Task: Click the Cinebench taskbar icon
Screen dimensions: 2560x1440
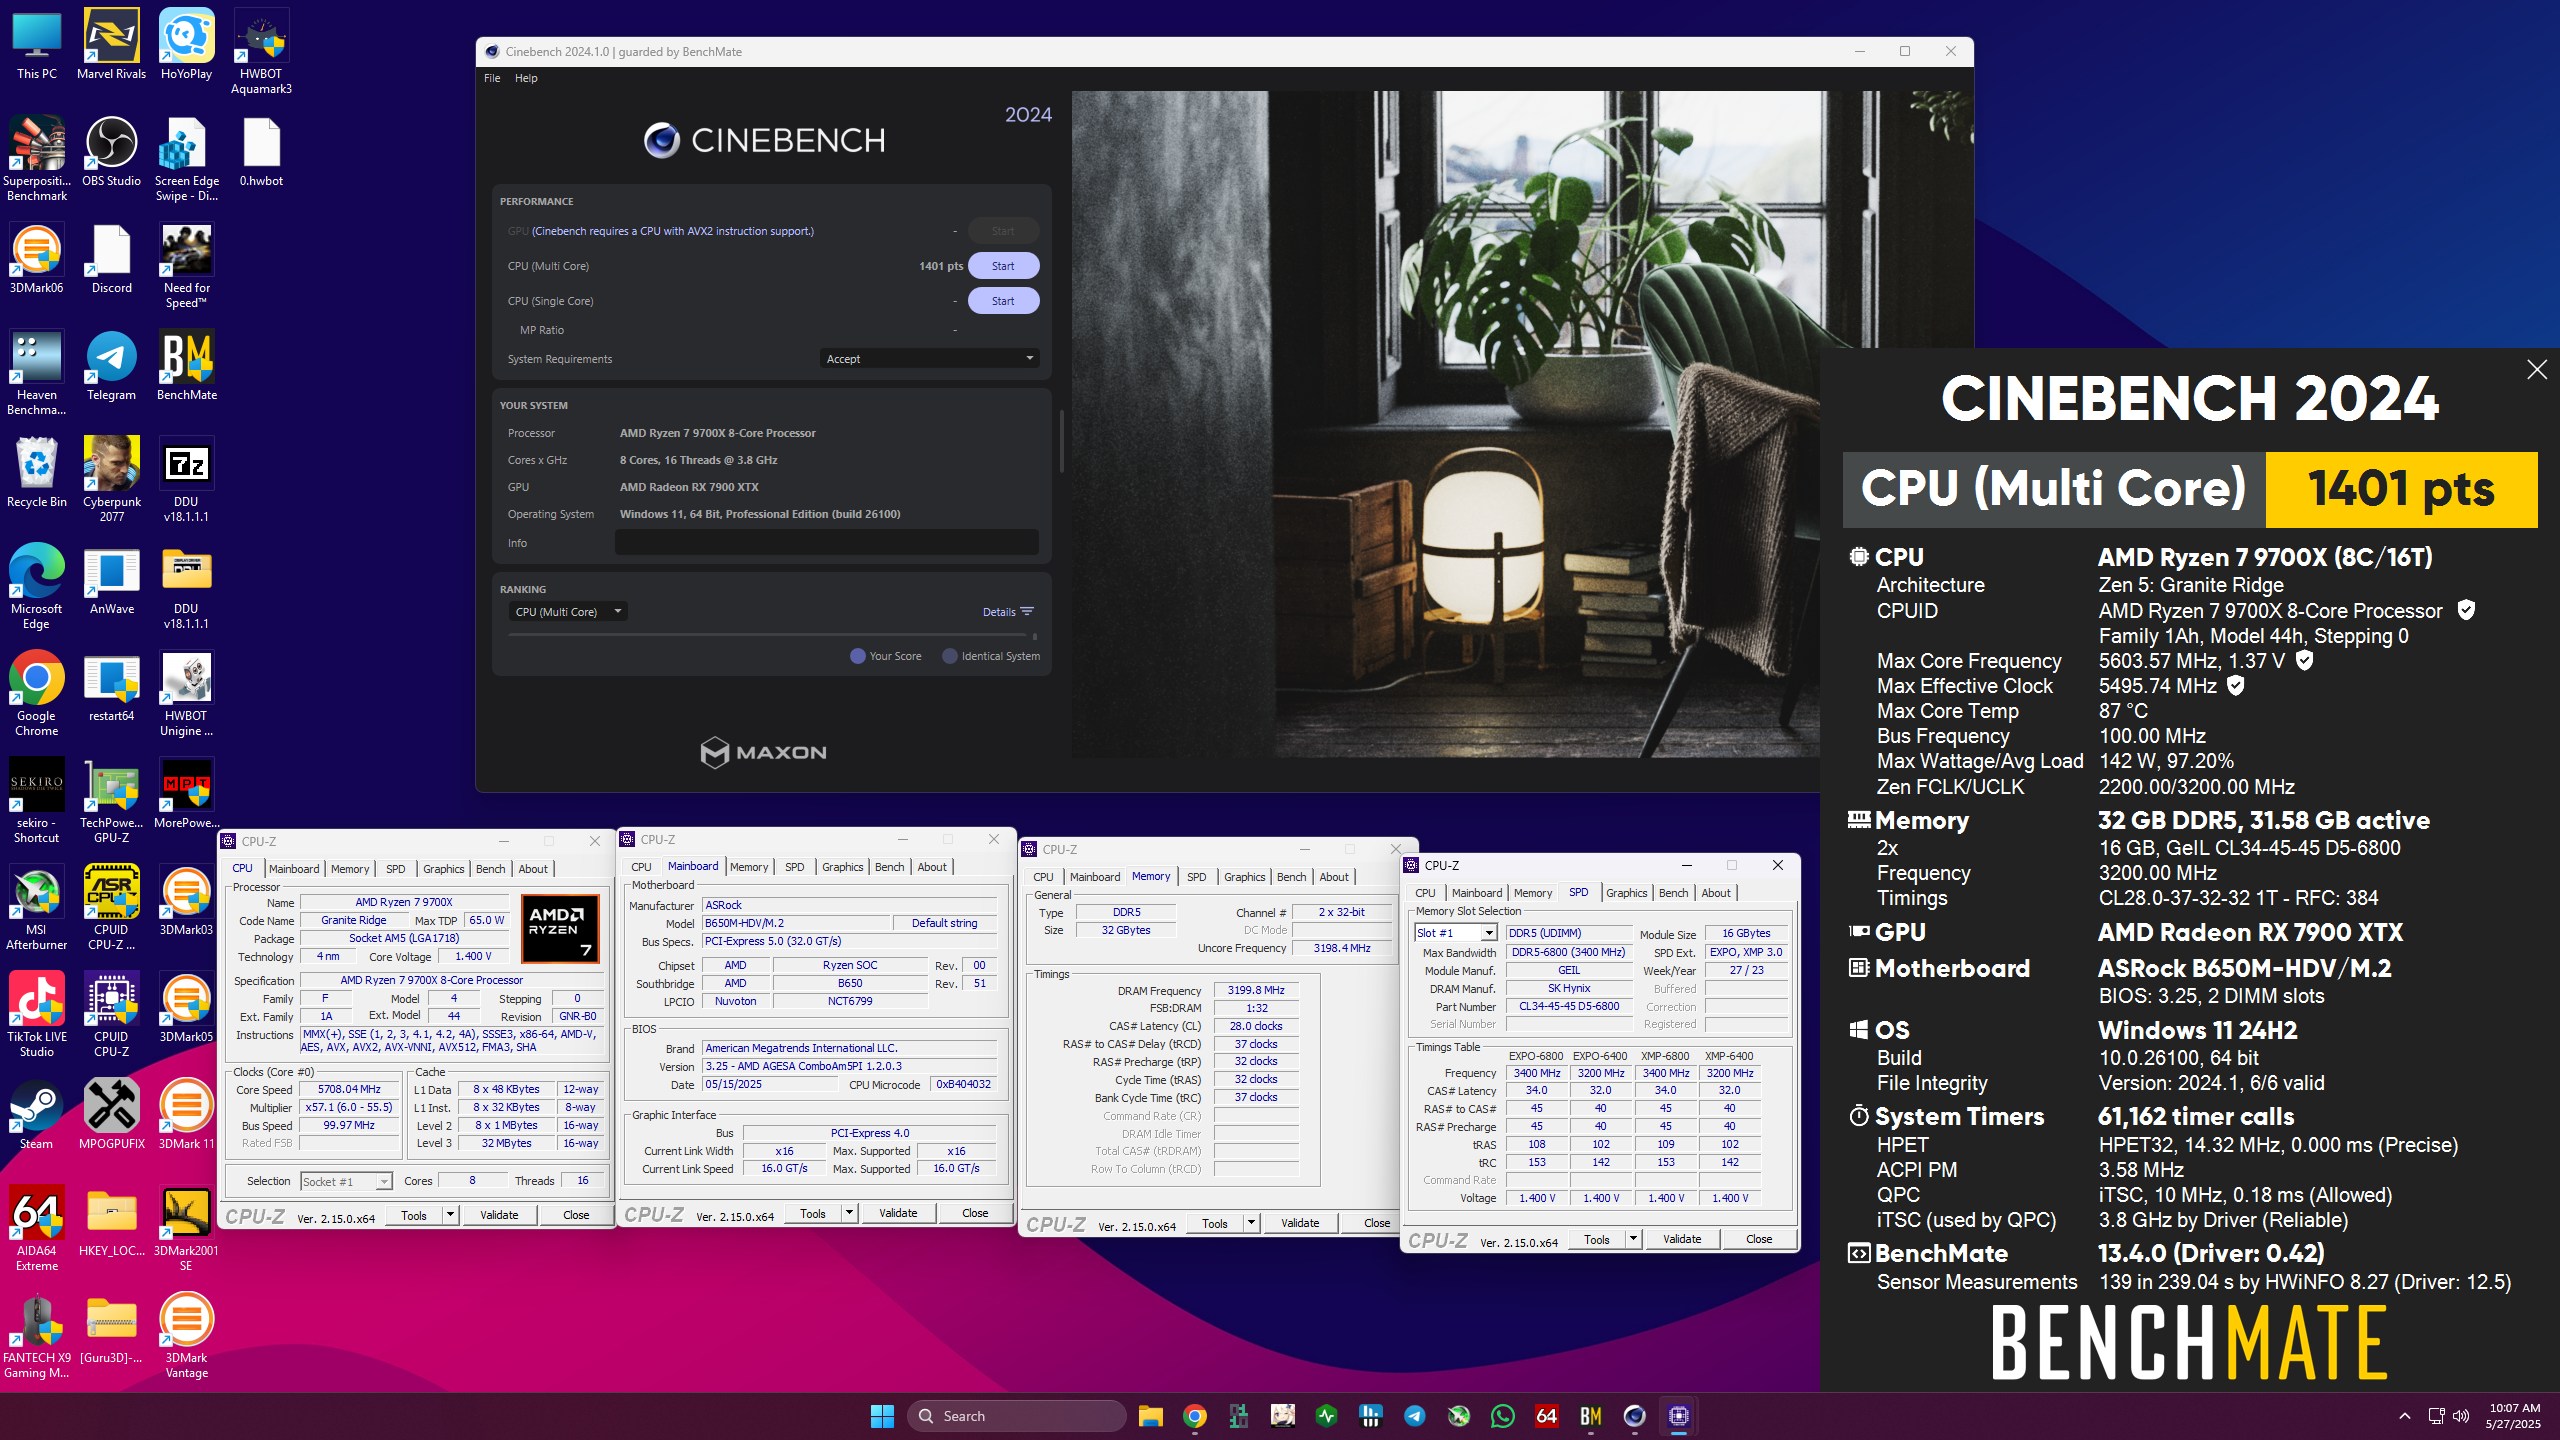Action: 1634,1416
